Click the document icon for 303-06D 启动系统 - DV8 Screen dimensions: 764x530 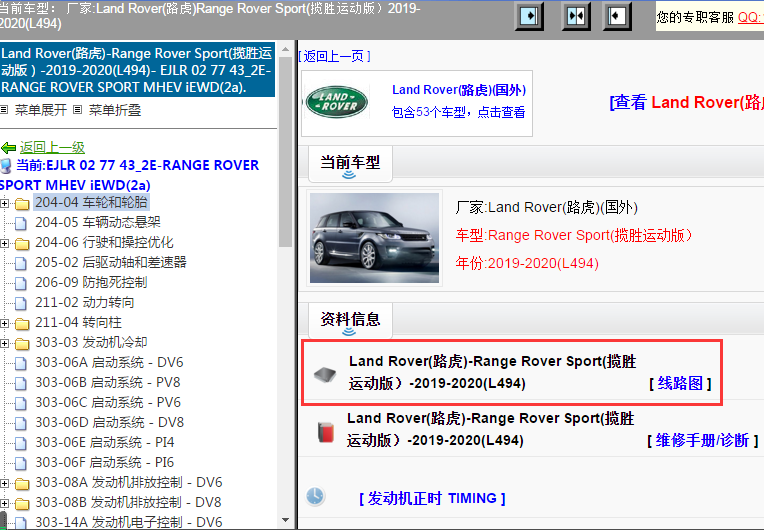click(20, 423)
